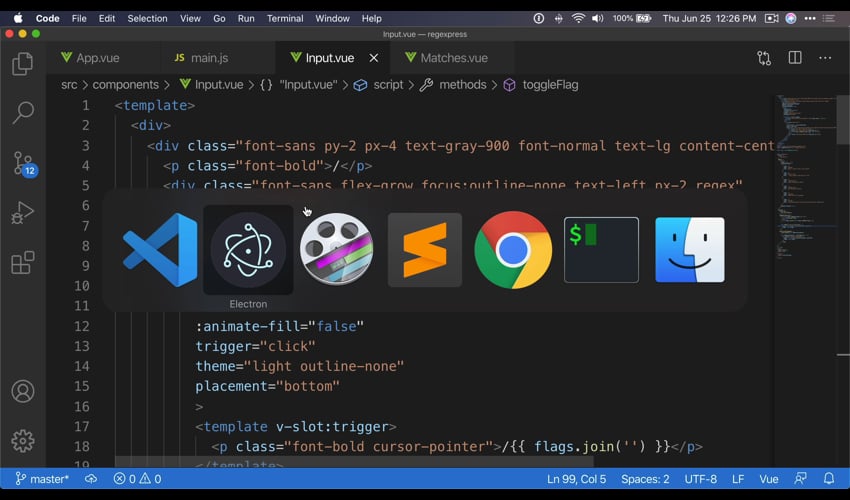The width and height of the screenshot is (850, 500).
Task: Select the Claquette film reel app
Action: point(337,249)
